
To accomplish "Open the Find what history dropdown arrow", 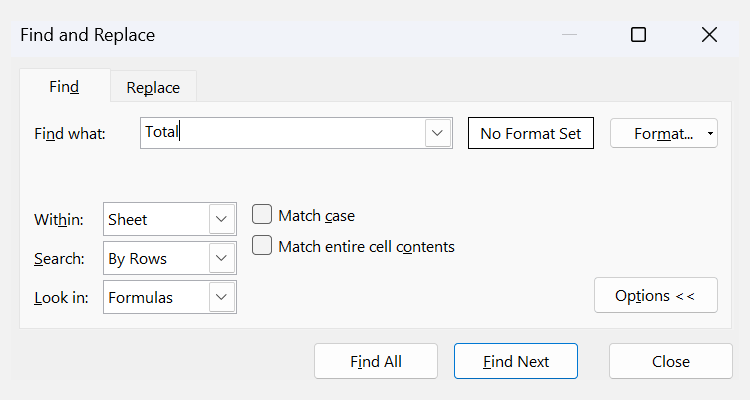I will pyautogui.click(x=436, y=133).
